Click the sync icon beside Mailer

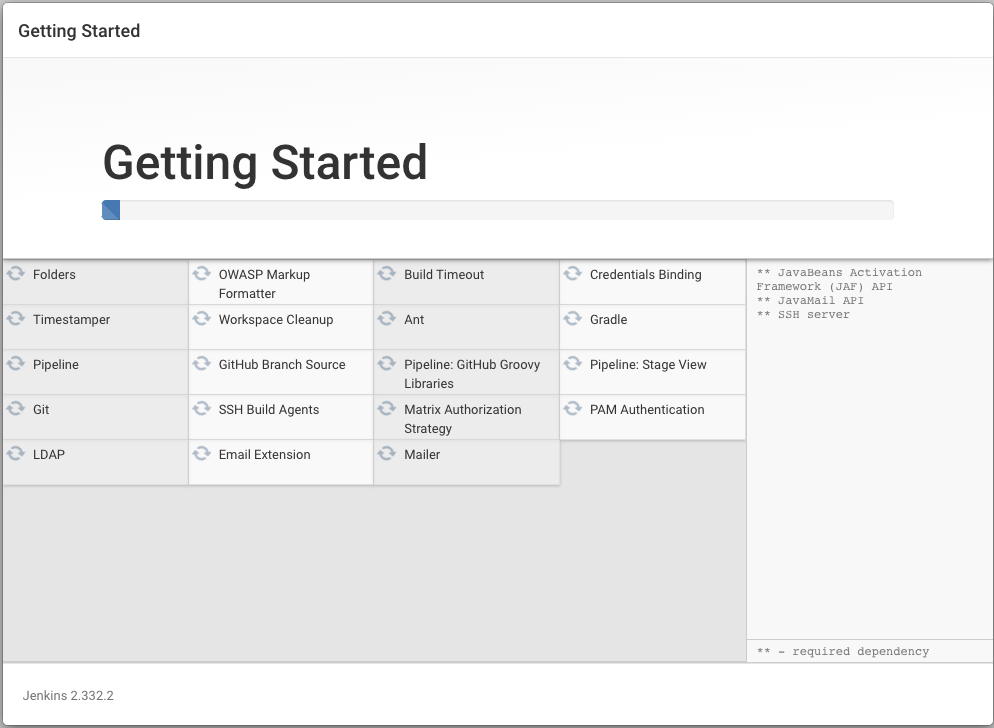387,453
